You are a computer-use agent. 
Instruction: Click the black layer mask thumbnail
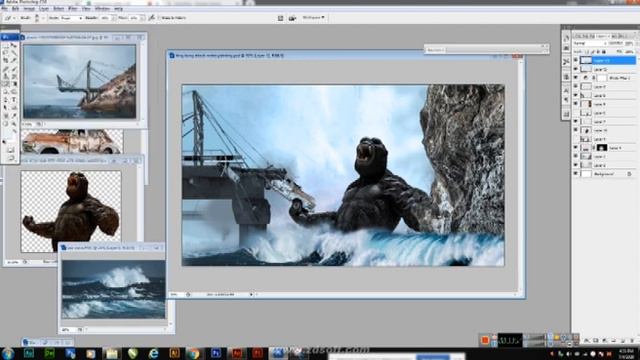602,148
